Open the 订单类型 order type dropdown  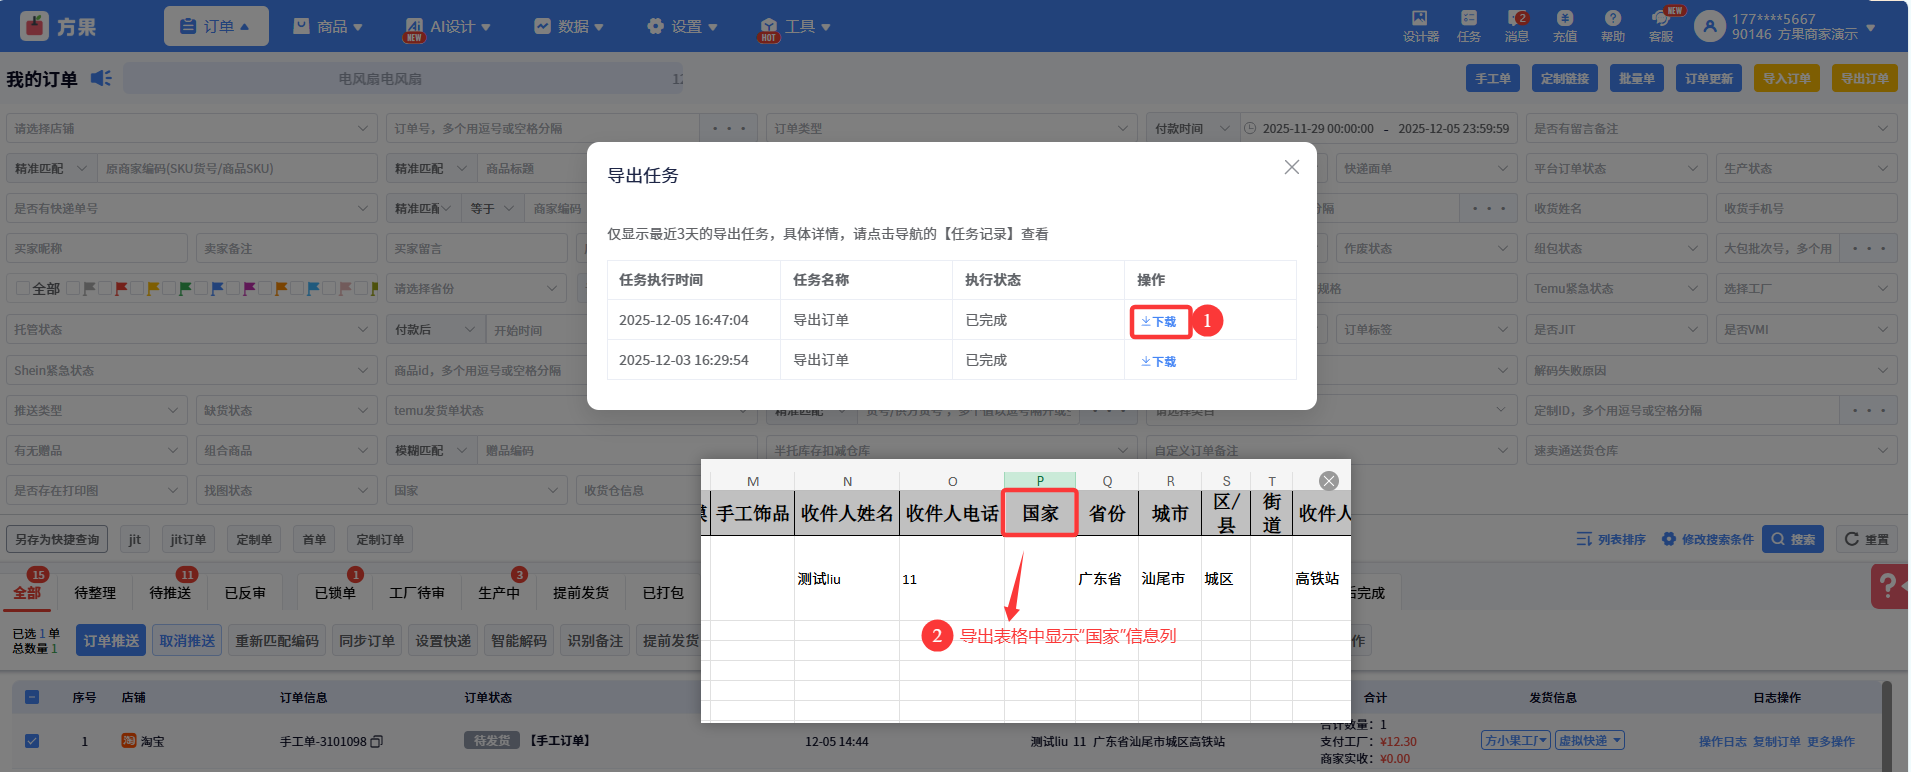pyautogui.click(x=950, y=129)
